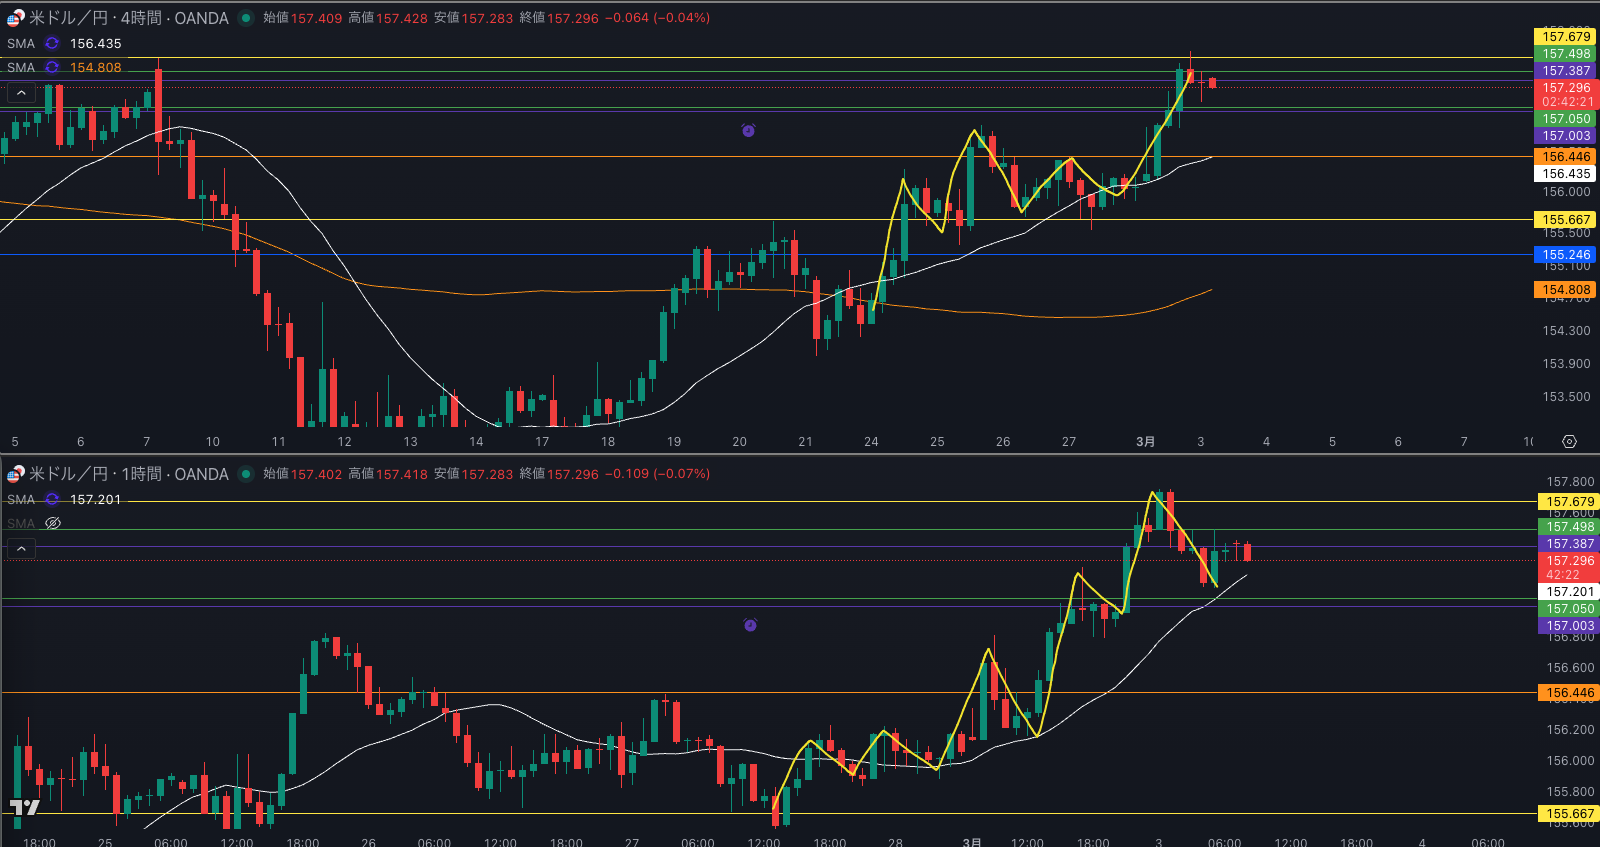Image resolution: width=1600 pixels, height=847 pixels.
Task: Select the SMA 154.808 indicator label
Action: click(21, 67)
